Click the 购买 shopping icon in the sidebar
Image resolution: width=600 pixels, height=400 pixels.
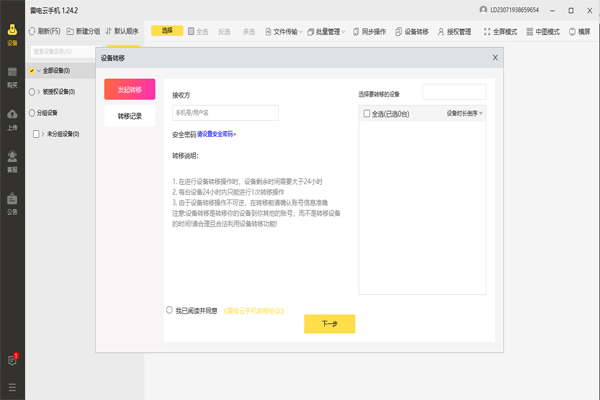pos(12,77)
